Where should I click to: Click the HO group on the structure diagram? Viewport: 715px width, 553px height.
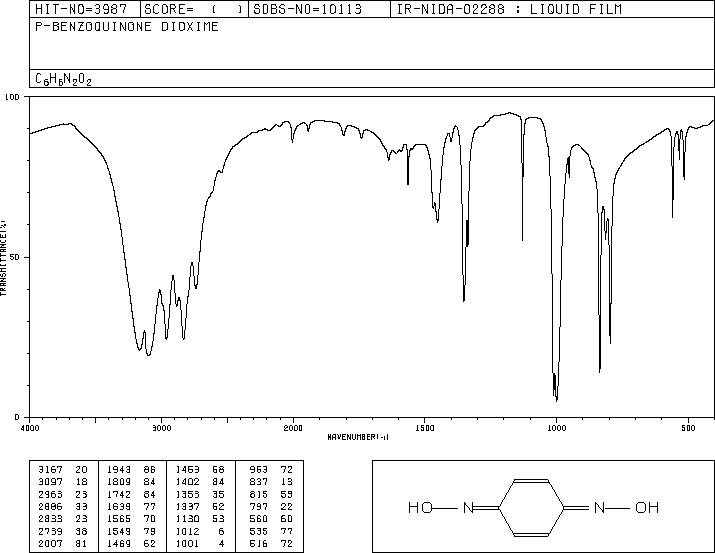point(420,507)
